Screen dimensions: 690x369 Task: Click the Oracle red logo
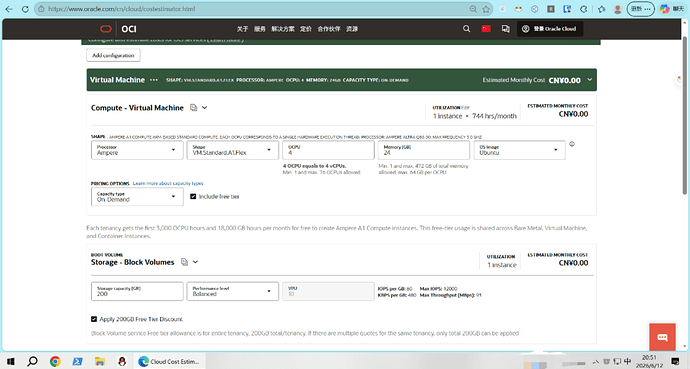tap(106, 29)
